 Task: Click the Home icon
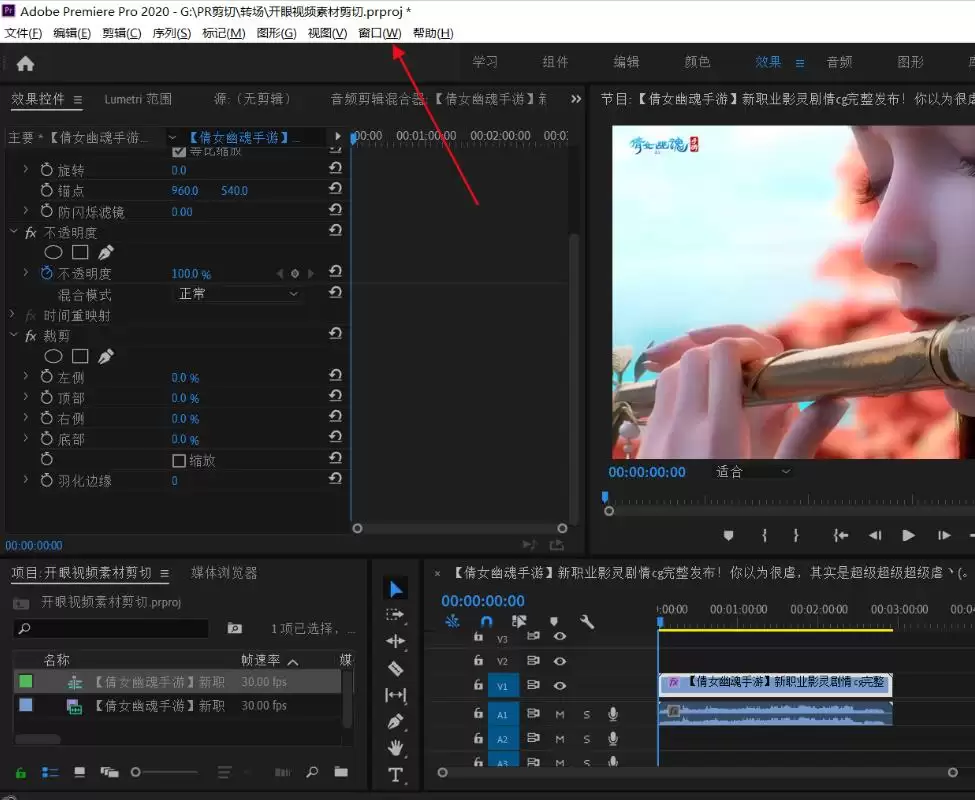(25, 63)
